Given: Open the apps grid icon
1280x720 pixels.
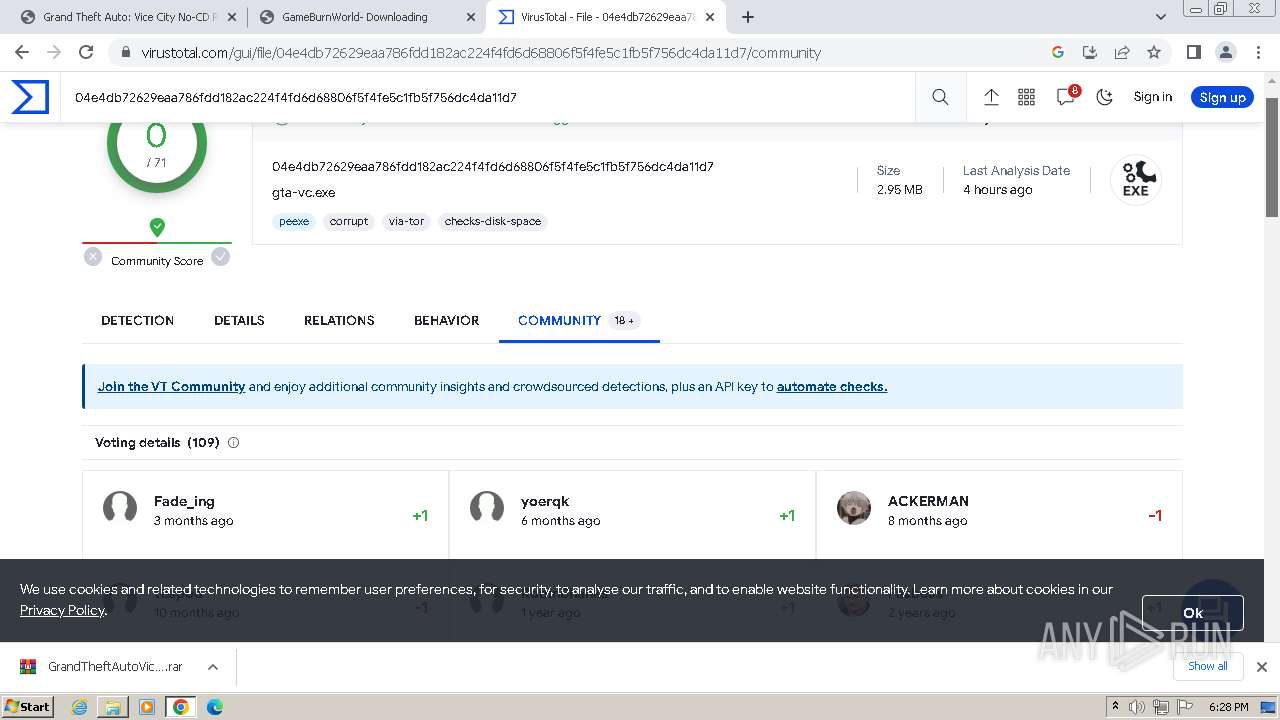Looking at the screenshot, I should pyautogui.click(x=1026, y=97).
